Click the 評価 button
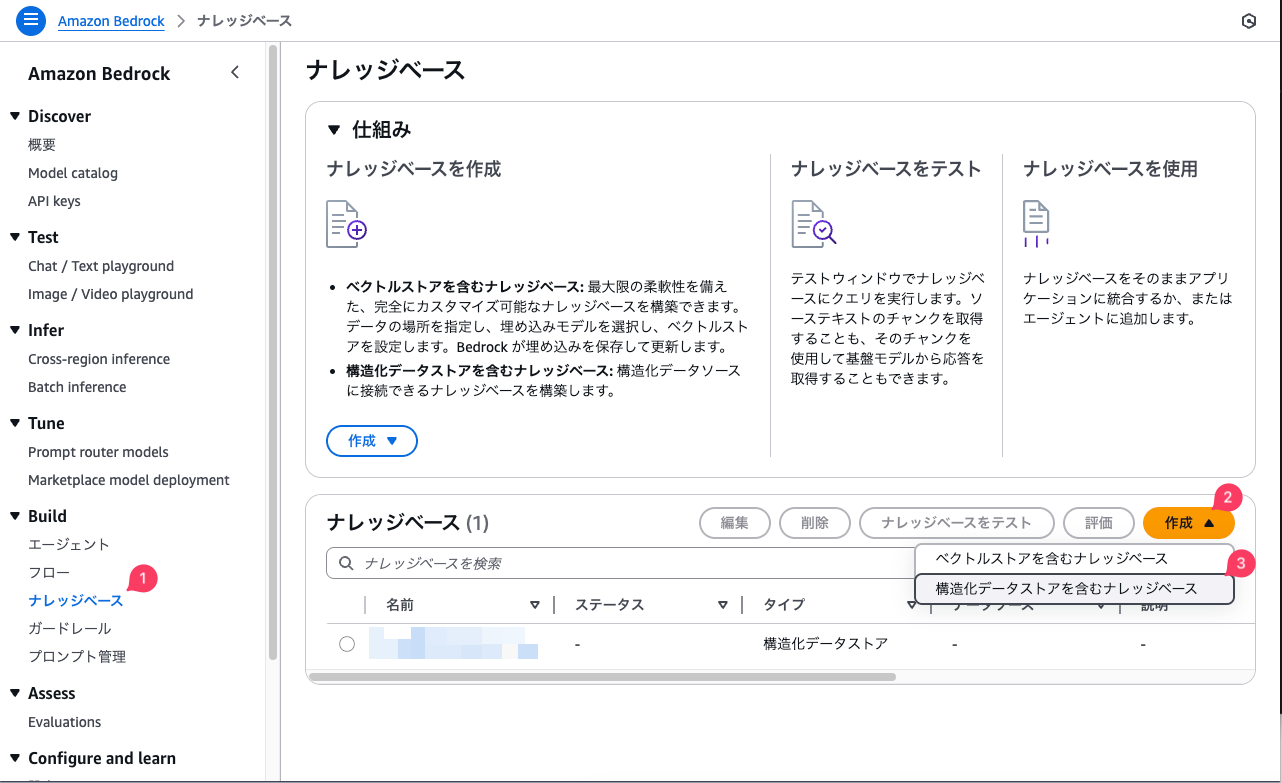This screenshot has width=1282, height=783. (x=1099, y=523)
